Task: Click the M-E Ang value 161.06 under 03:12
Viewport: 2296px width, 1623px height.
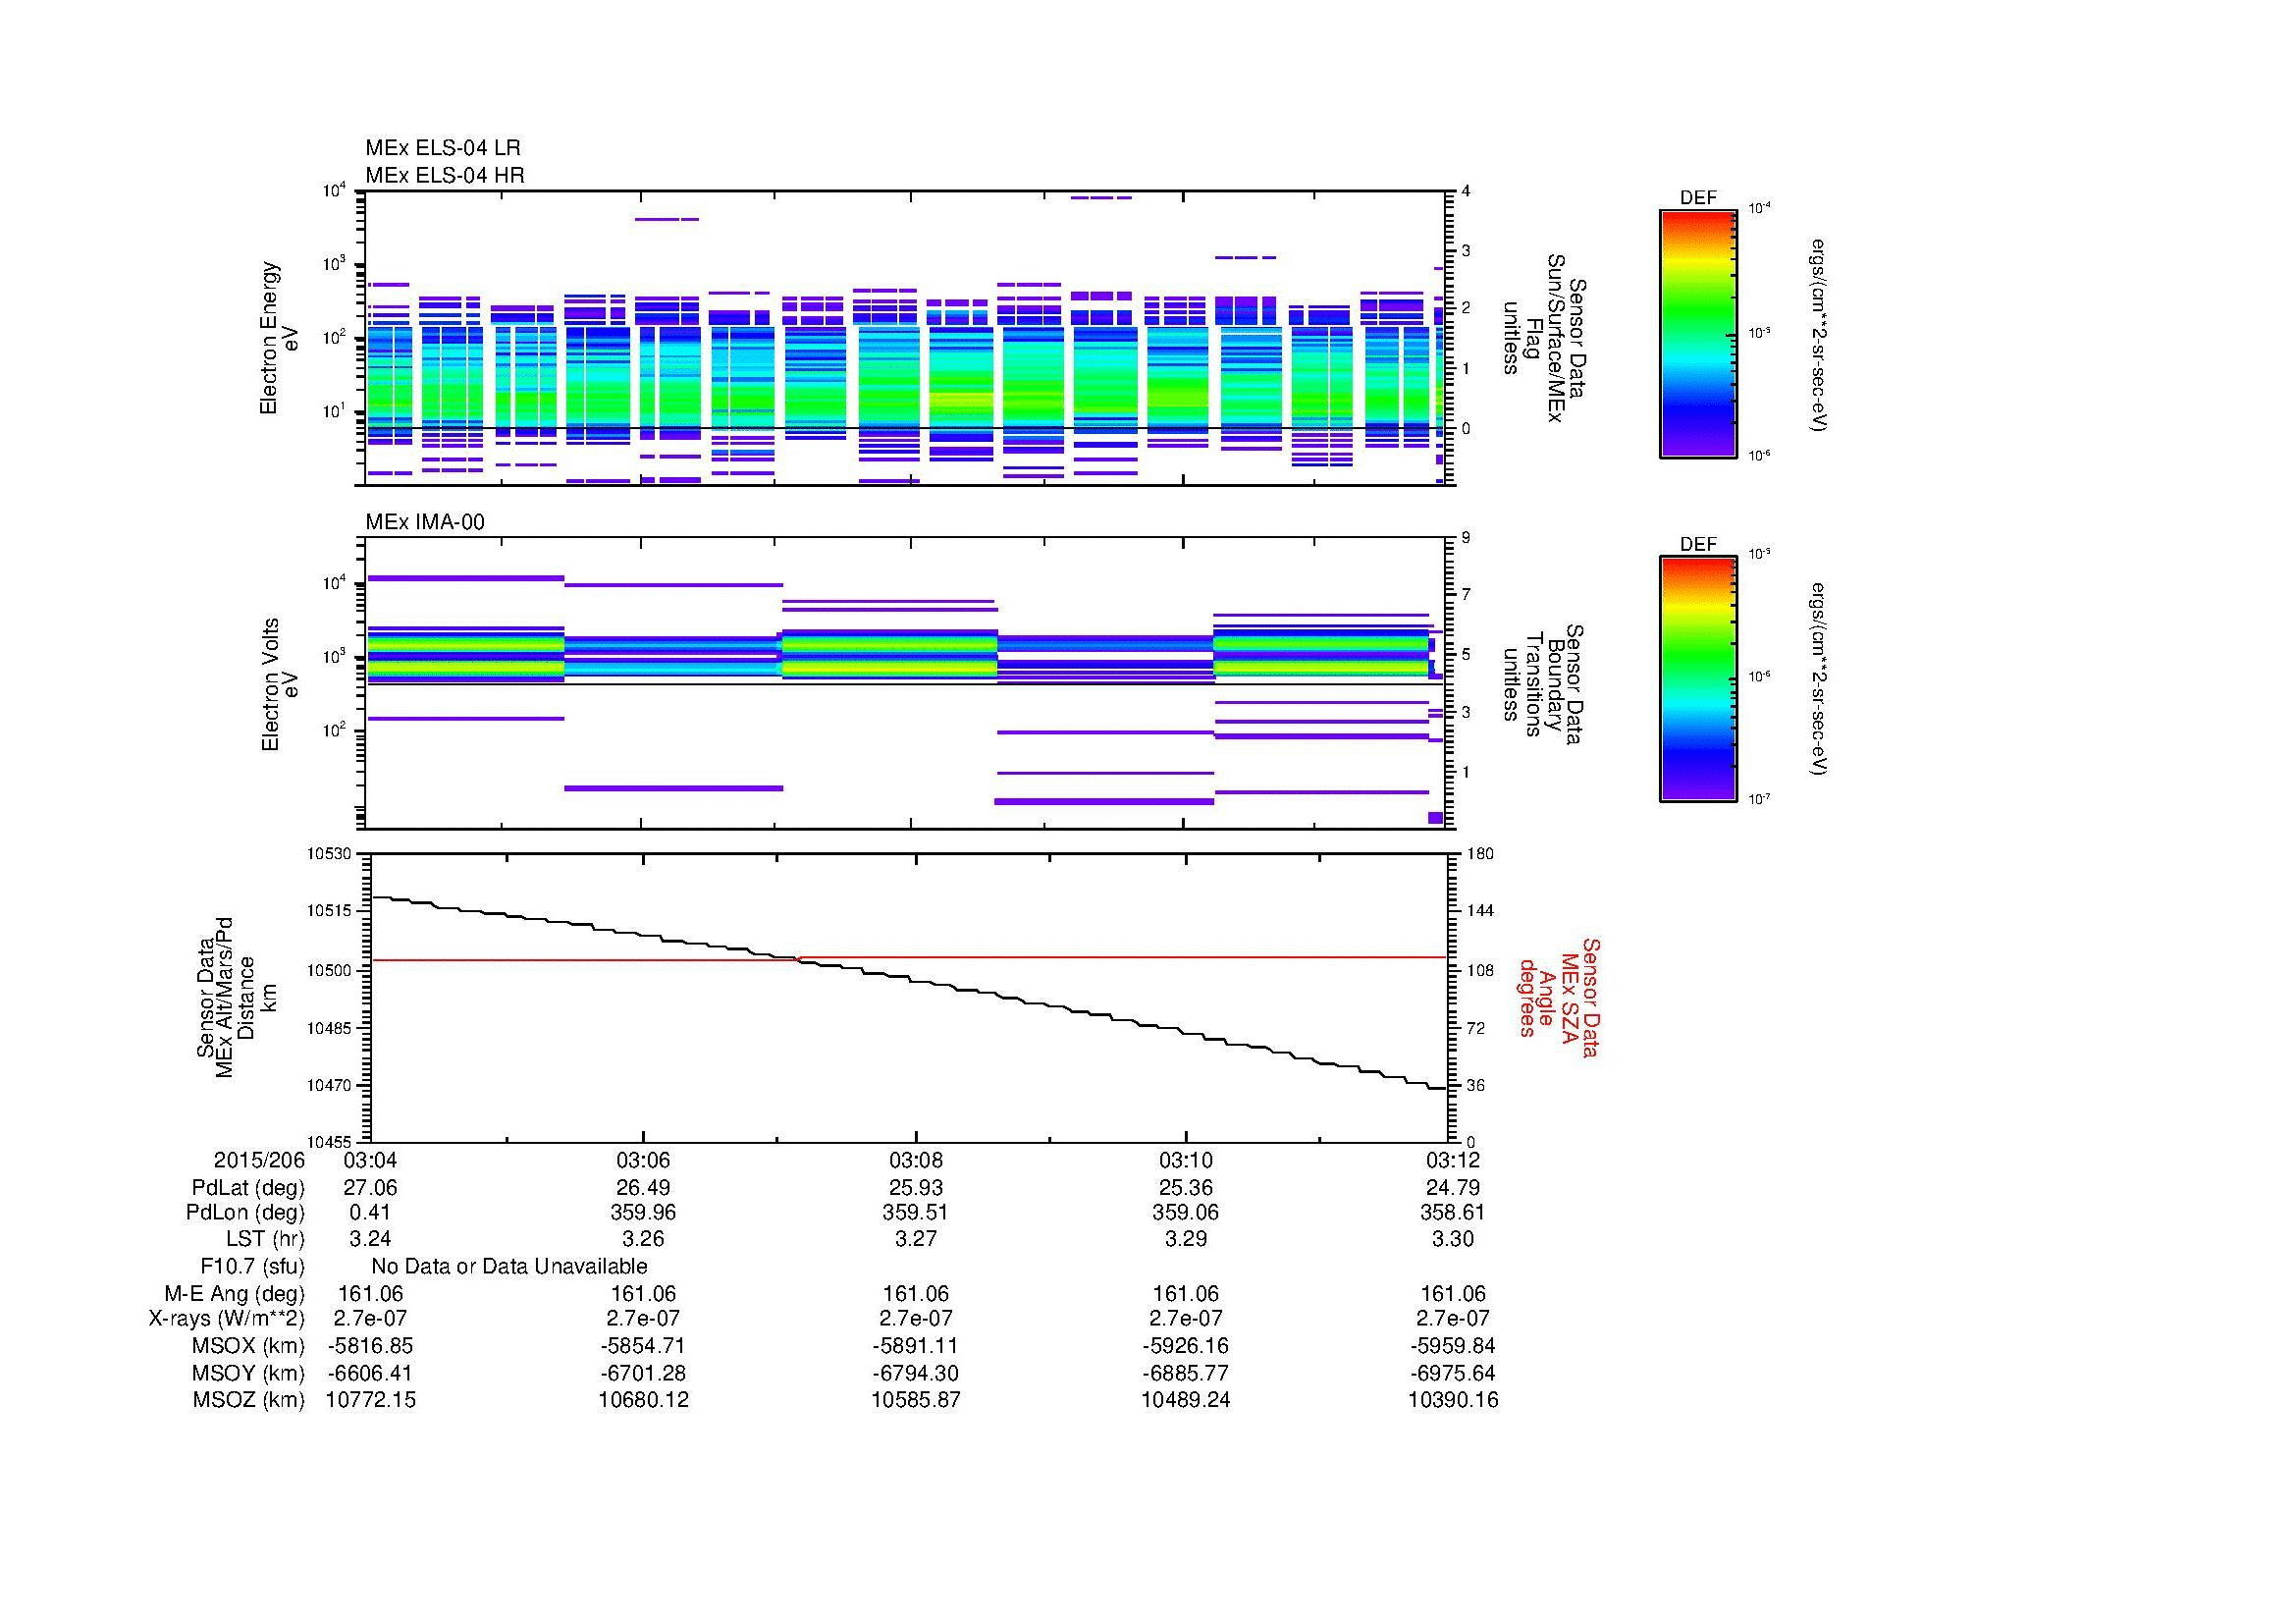Action: tap(1452, 1294)
